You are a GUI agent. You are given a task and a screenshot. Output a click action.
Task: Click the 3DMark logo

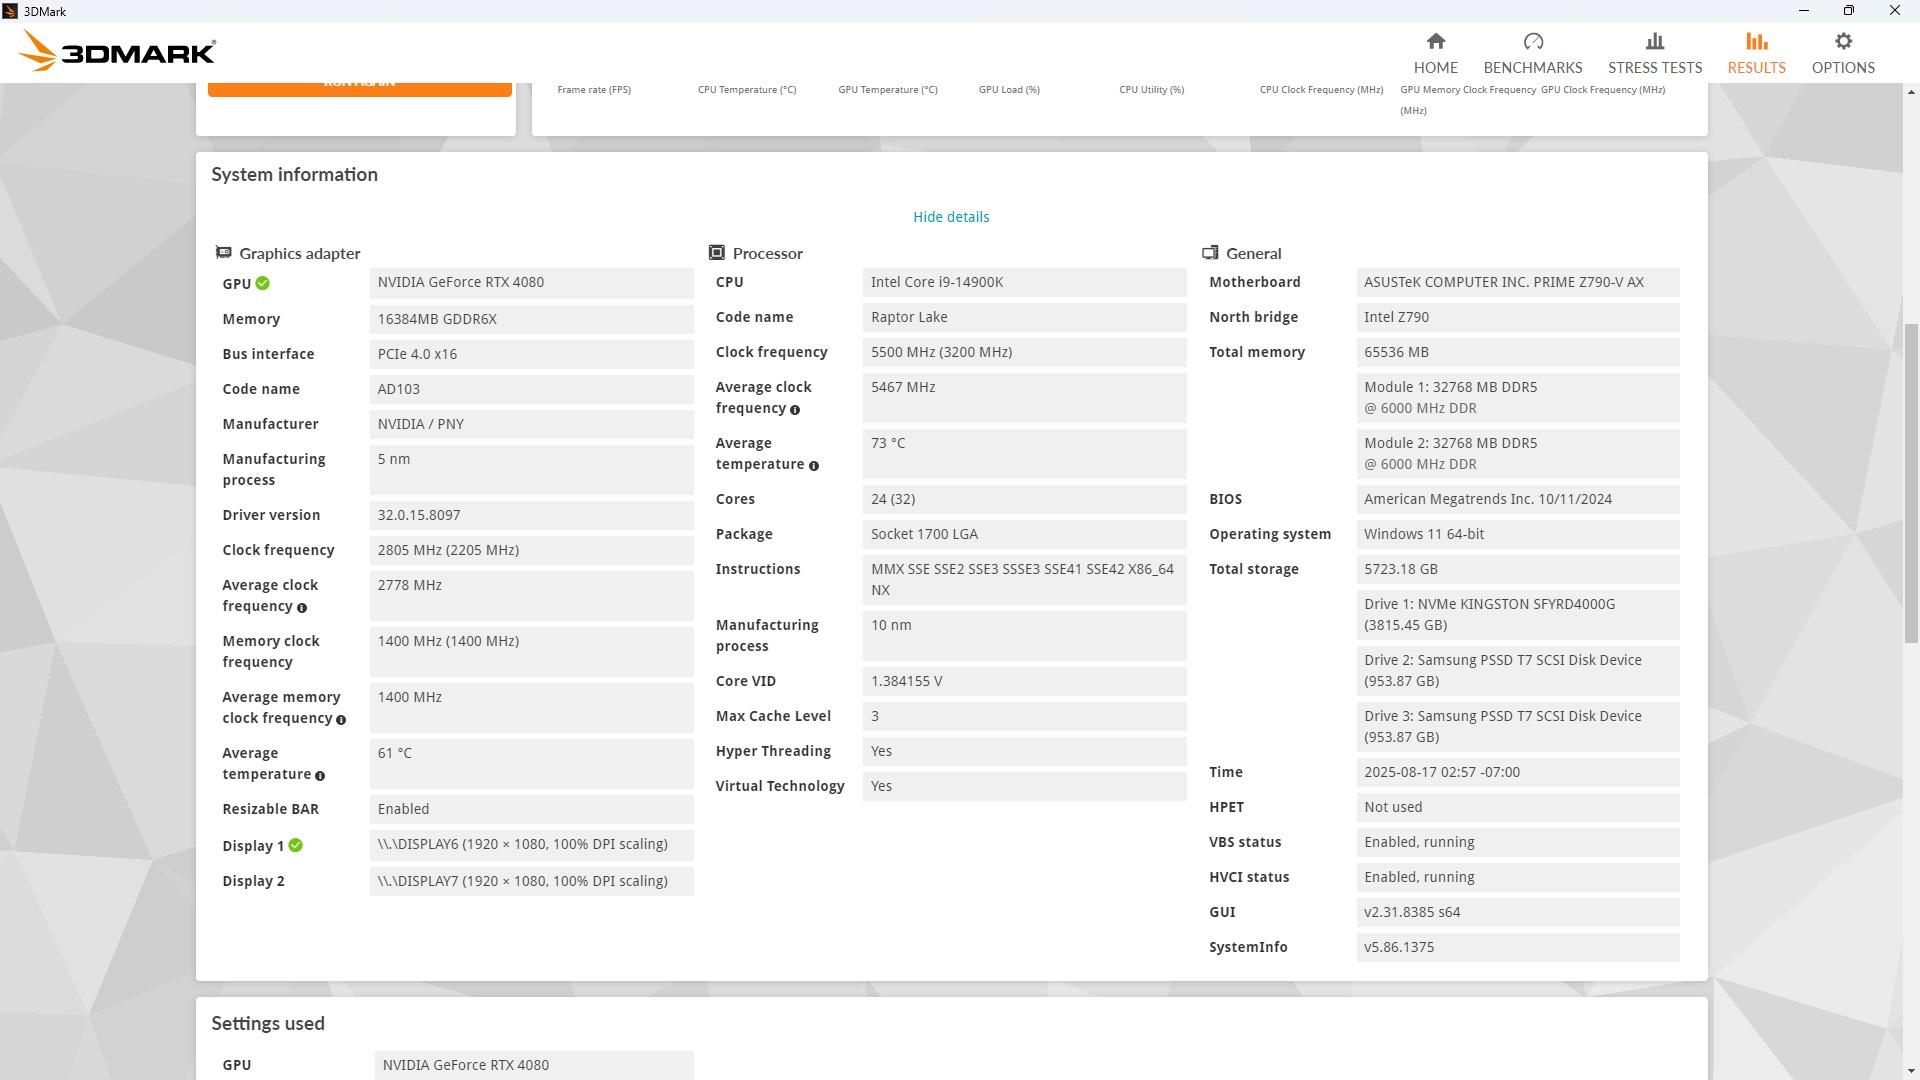(x=117, y=51)
